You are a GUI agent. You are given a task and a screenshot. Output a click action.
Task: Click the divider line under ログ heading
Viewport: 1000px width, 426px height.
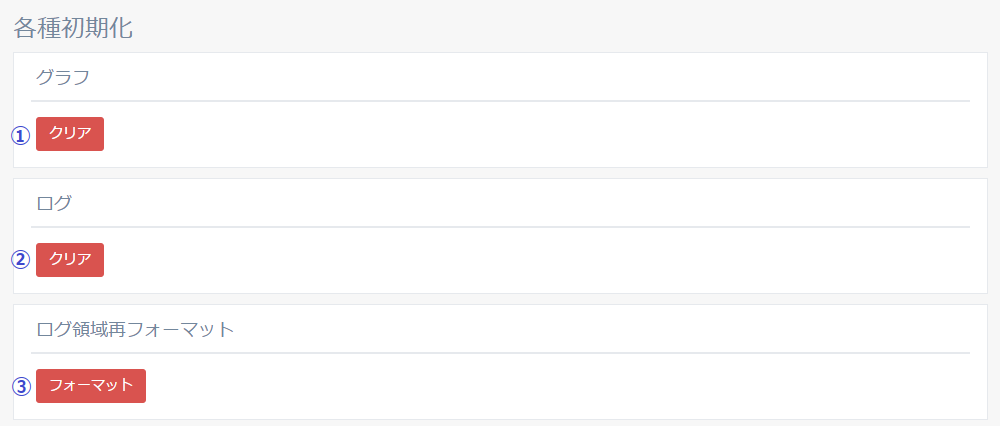pyautogui.click(x=500, y=227)
